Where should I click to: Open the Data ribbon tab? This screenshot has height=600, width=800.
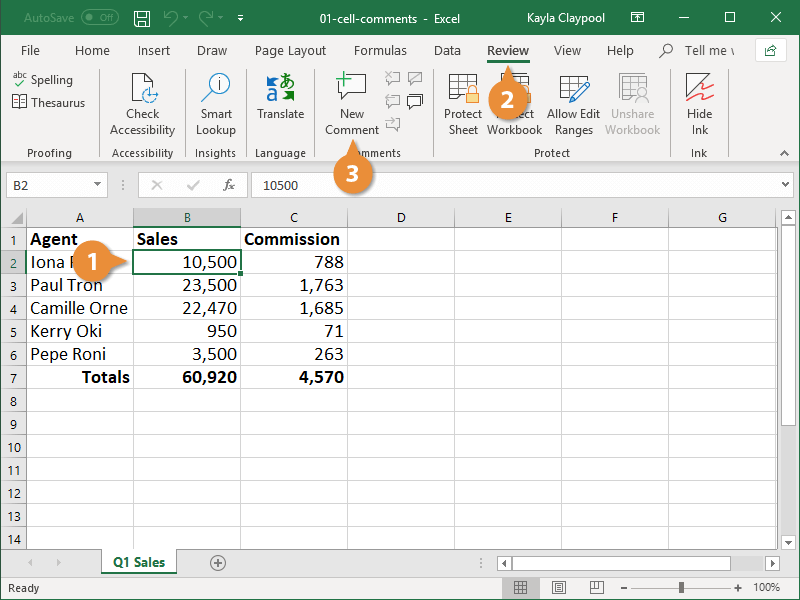coord(447,50)
